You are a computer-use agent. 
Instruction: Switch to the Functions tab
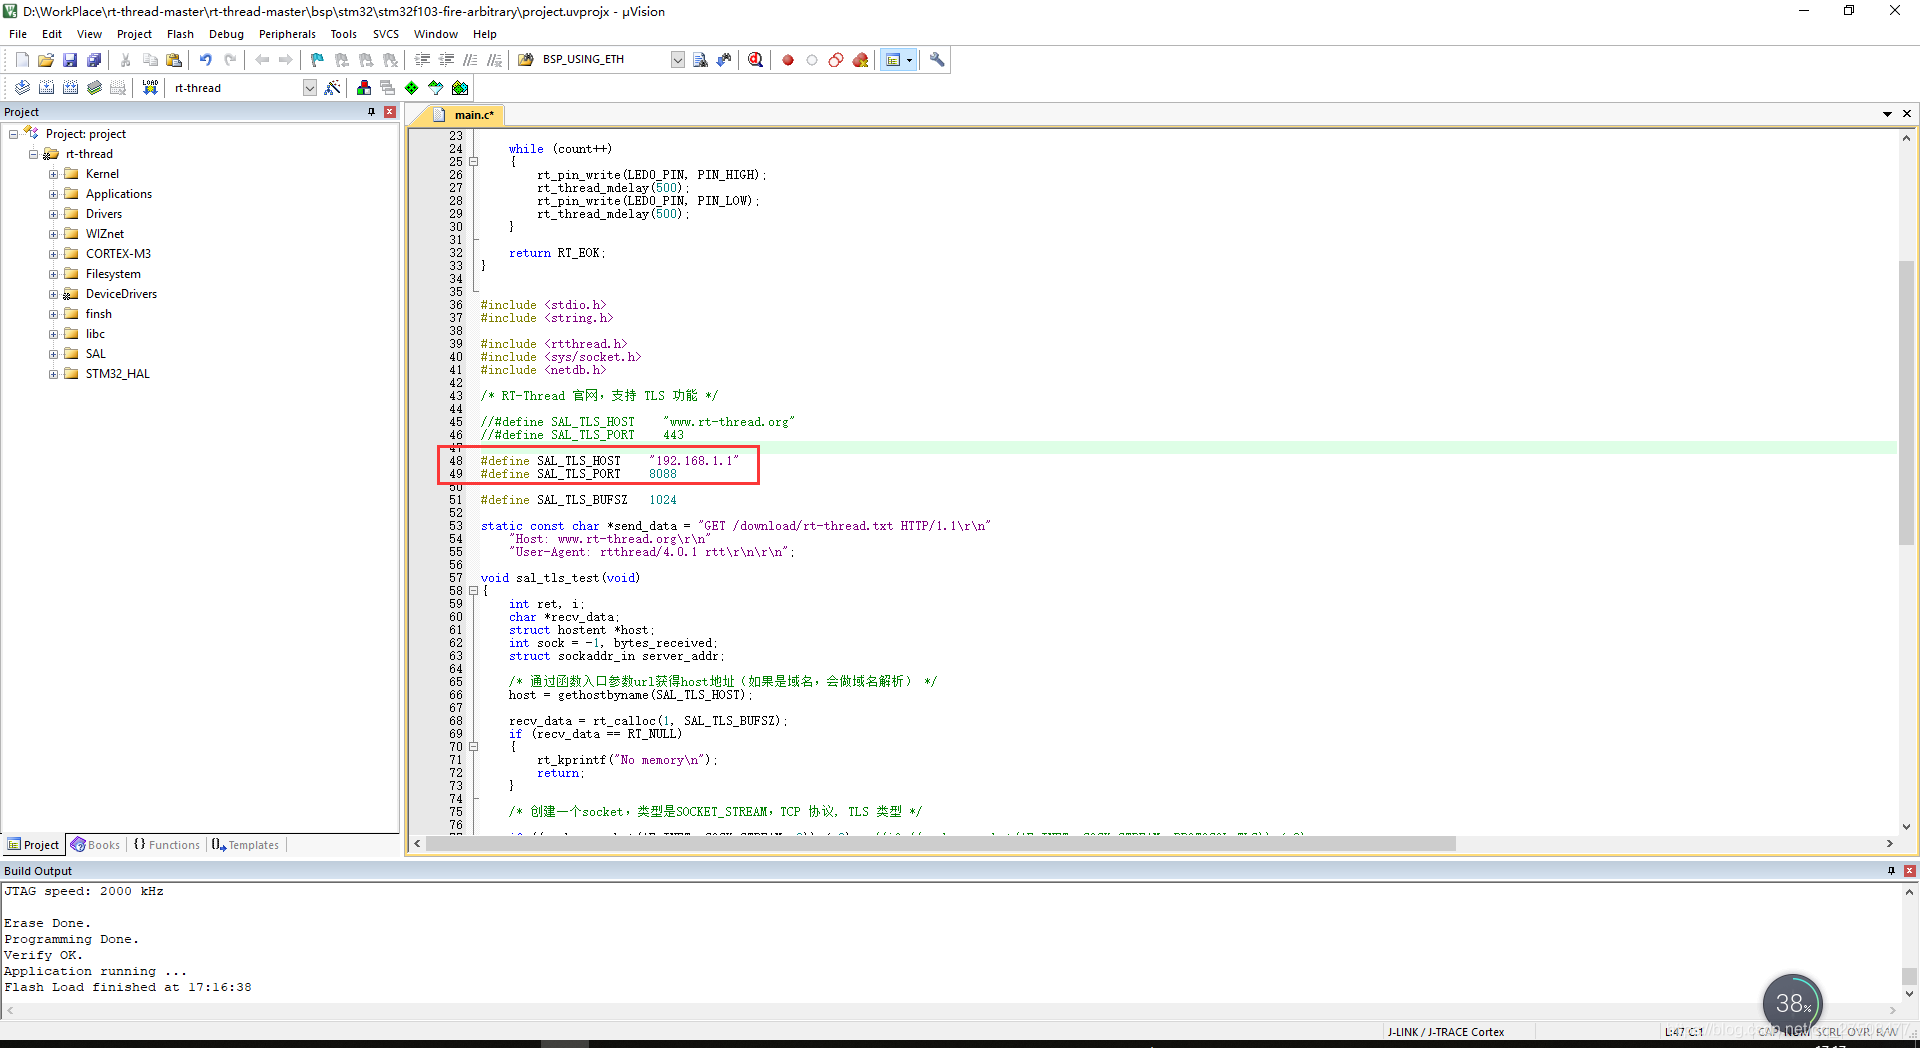tap(167, 844)
